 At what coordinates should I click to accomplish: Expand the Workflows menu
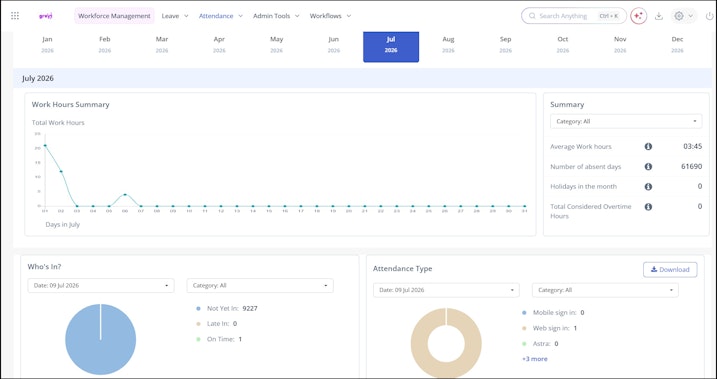coord(330,16)
